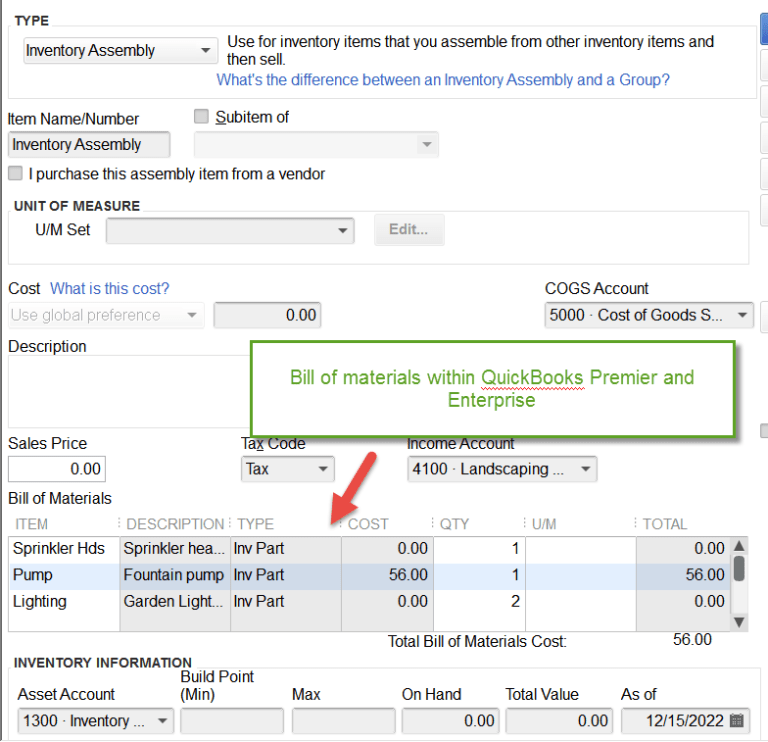
Task: Enable I purchase this assembly item from a vendor
Action: [15, 173]
